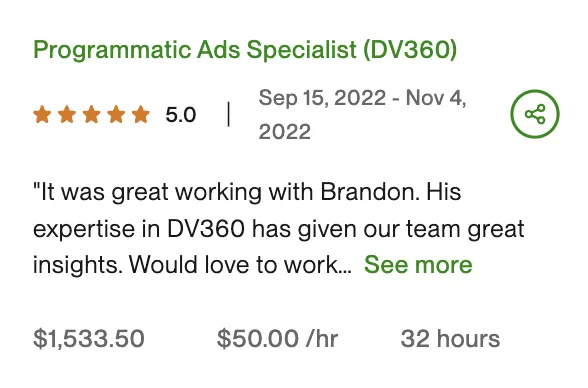Click the 5.0 rating score
This screenshot has width=588, height=388.
(181, 115)
